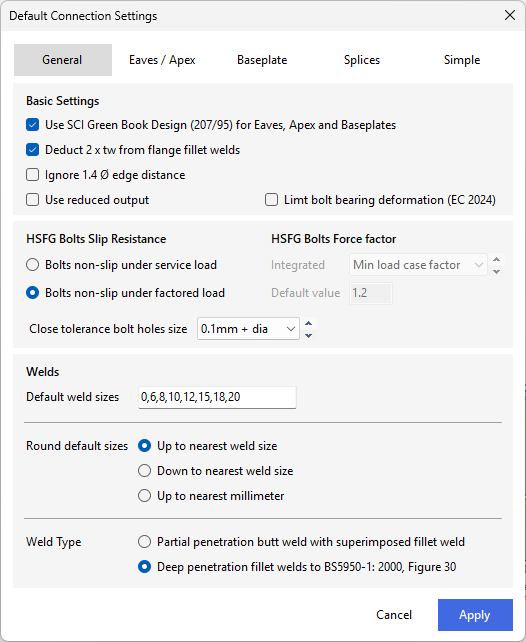Click the Default value 1.2 field
Image resolution: width=526 pixels, height=642 pixels.
pos(371,293)
